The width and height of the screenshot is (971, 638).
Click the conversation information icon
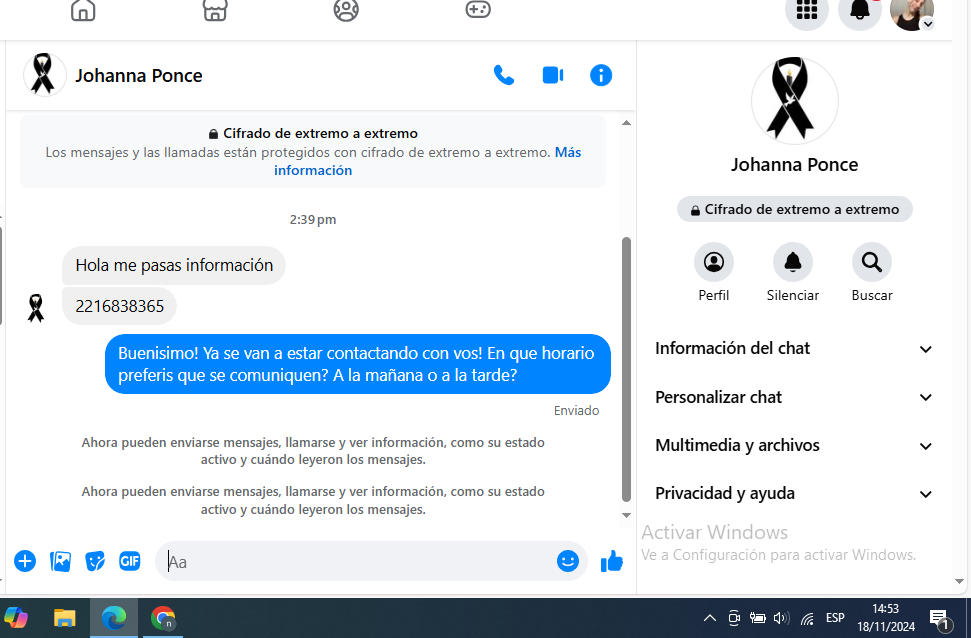[x=601, y=75]
